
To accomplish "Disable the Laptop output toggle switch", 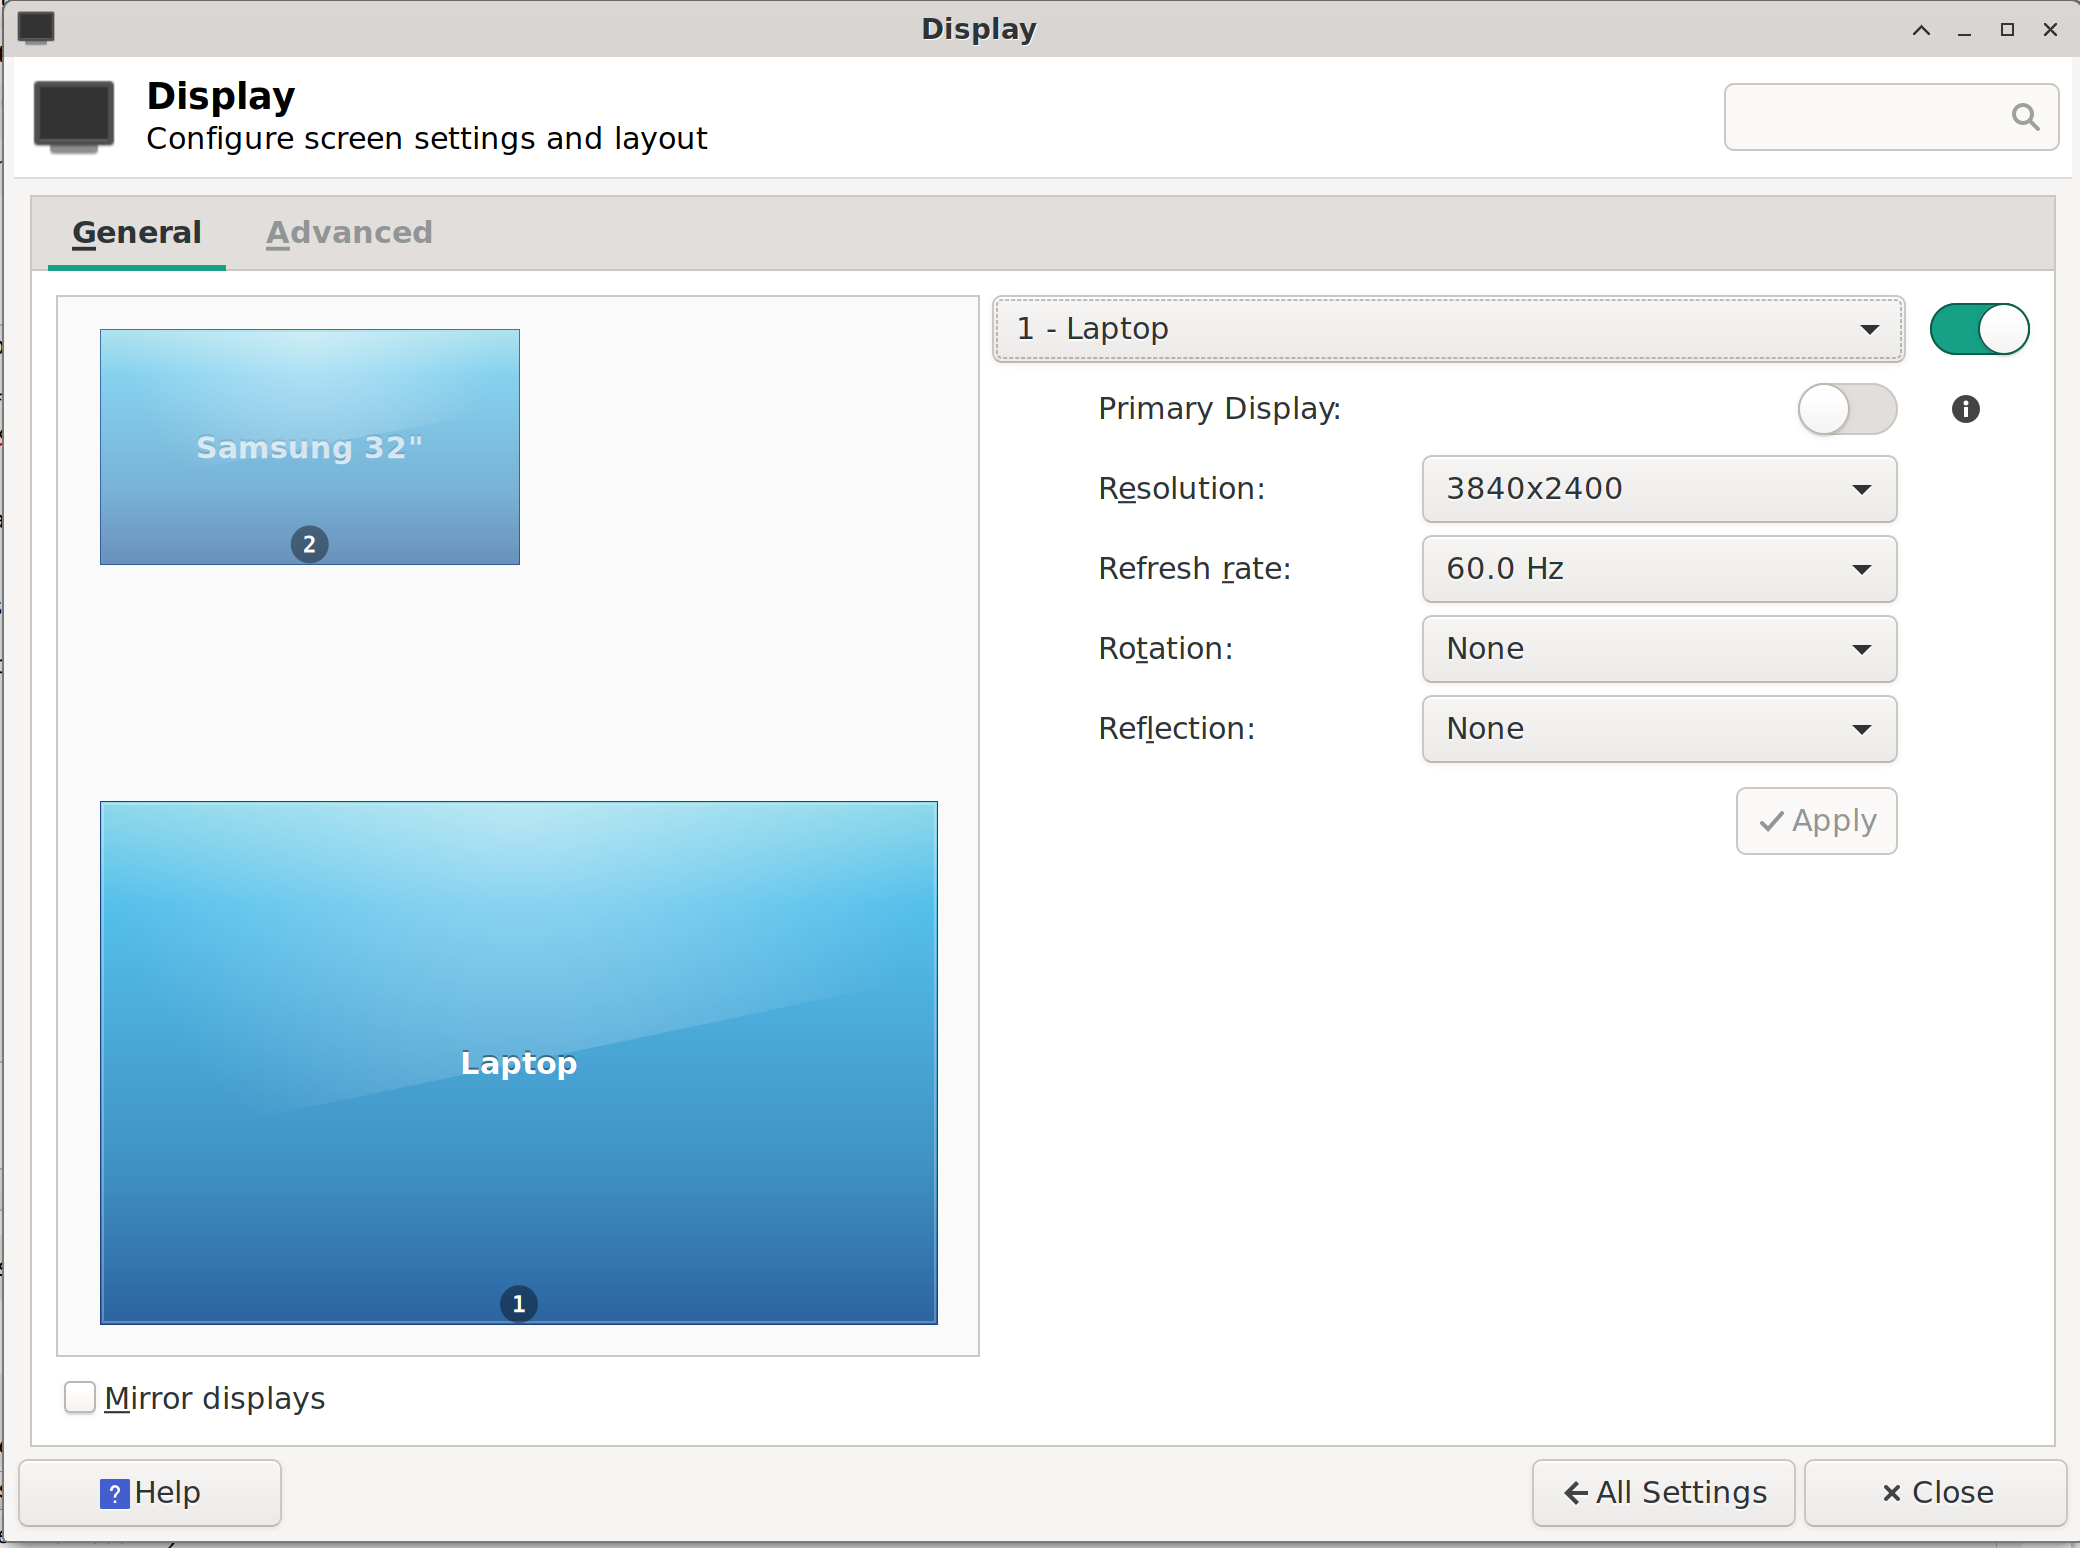I will tap(1978, 329).
